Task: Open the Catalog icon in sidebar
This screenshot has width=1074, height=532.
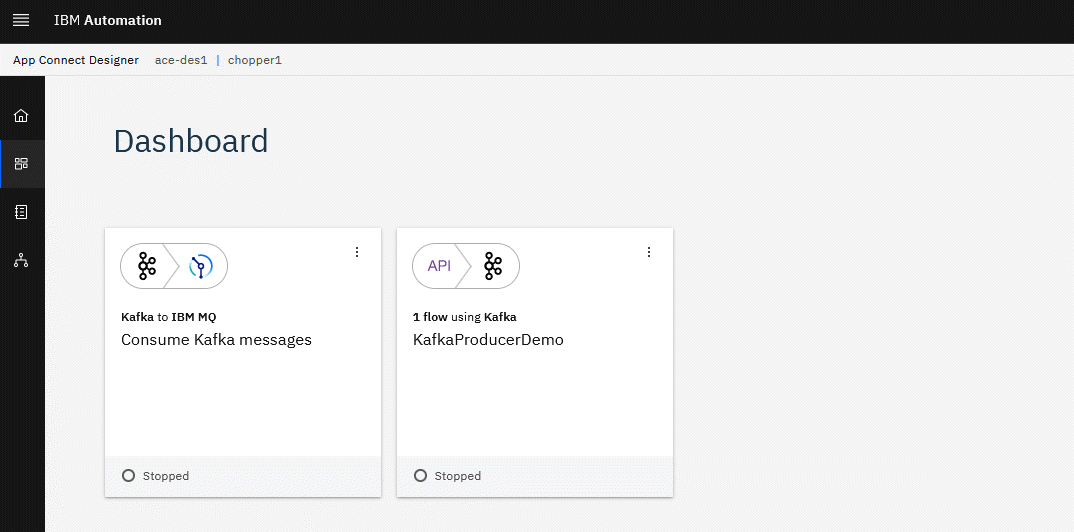Action: click(x=21, y=212)
